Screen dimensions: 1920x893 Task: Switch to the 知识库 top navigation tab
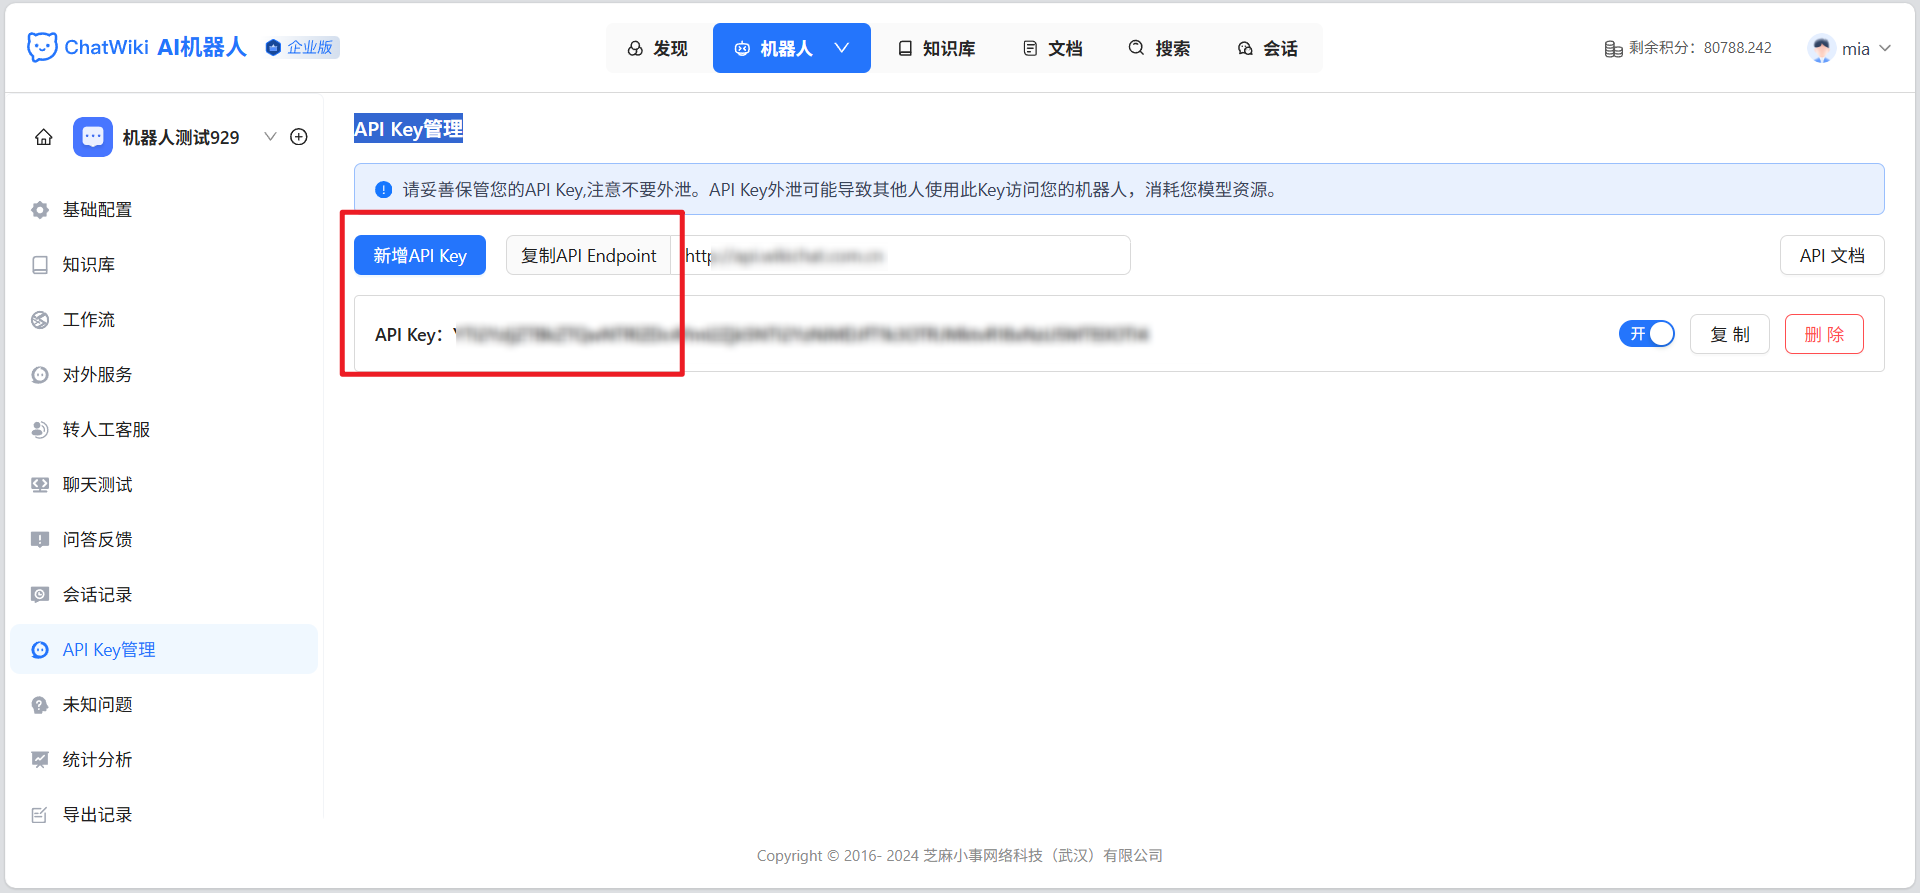click(x=936, y=48)
